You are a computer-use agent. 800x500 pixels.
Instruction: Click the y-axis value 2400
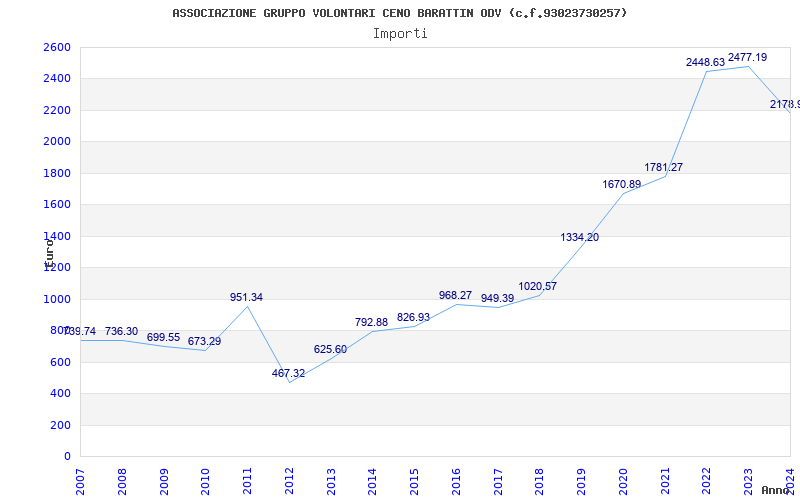click(x=57, y=79)
